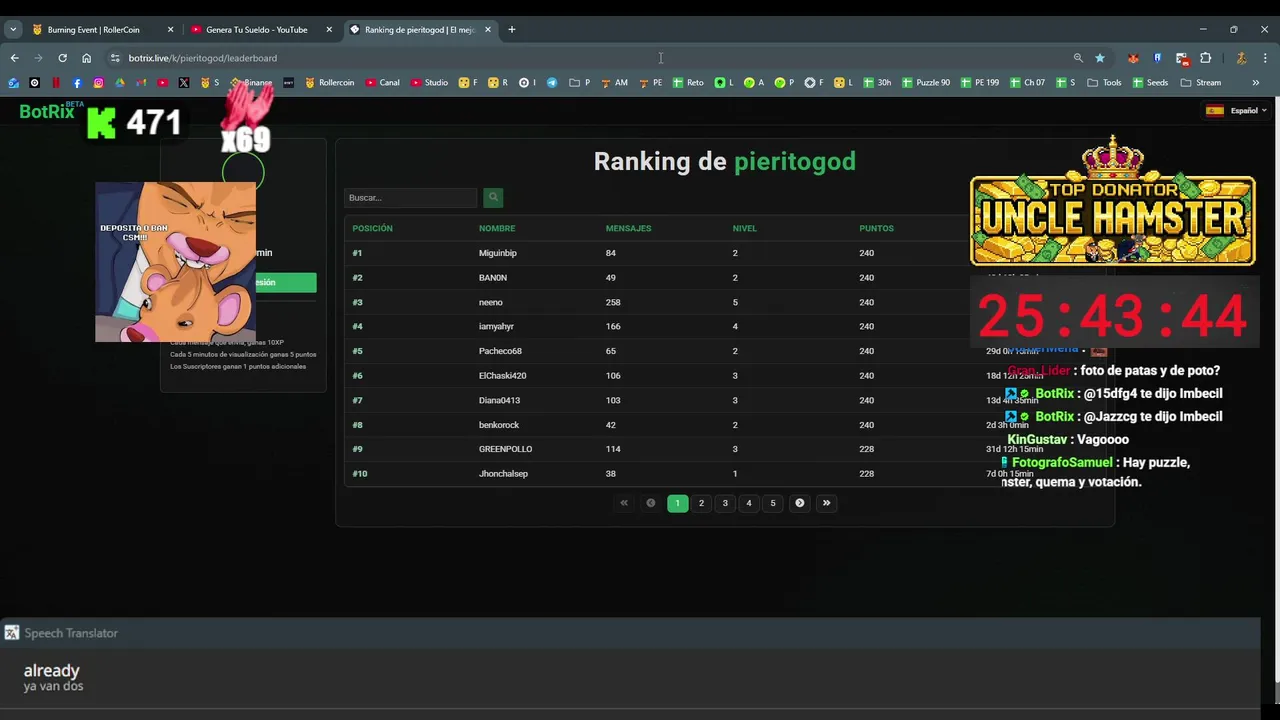Open the Binance bookmark
This screenshot has width=1280, height=720.
[251, 83]
